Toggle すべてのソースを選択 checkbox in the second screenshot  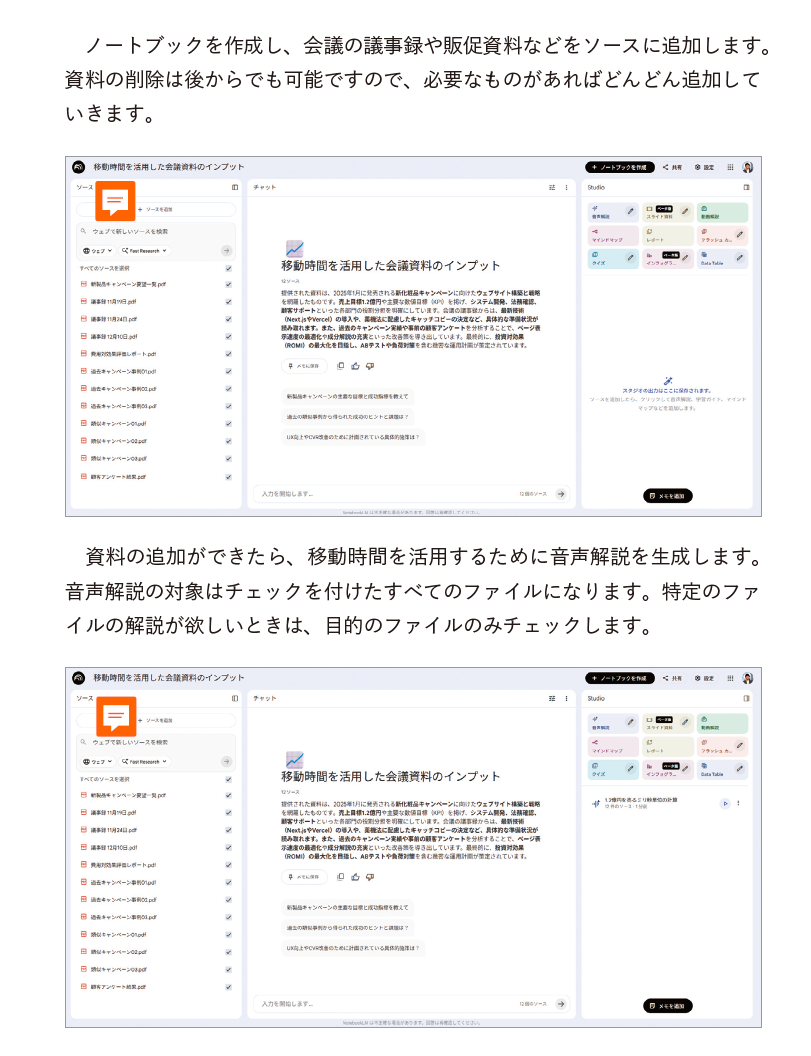[228, 778]
